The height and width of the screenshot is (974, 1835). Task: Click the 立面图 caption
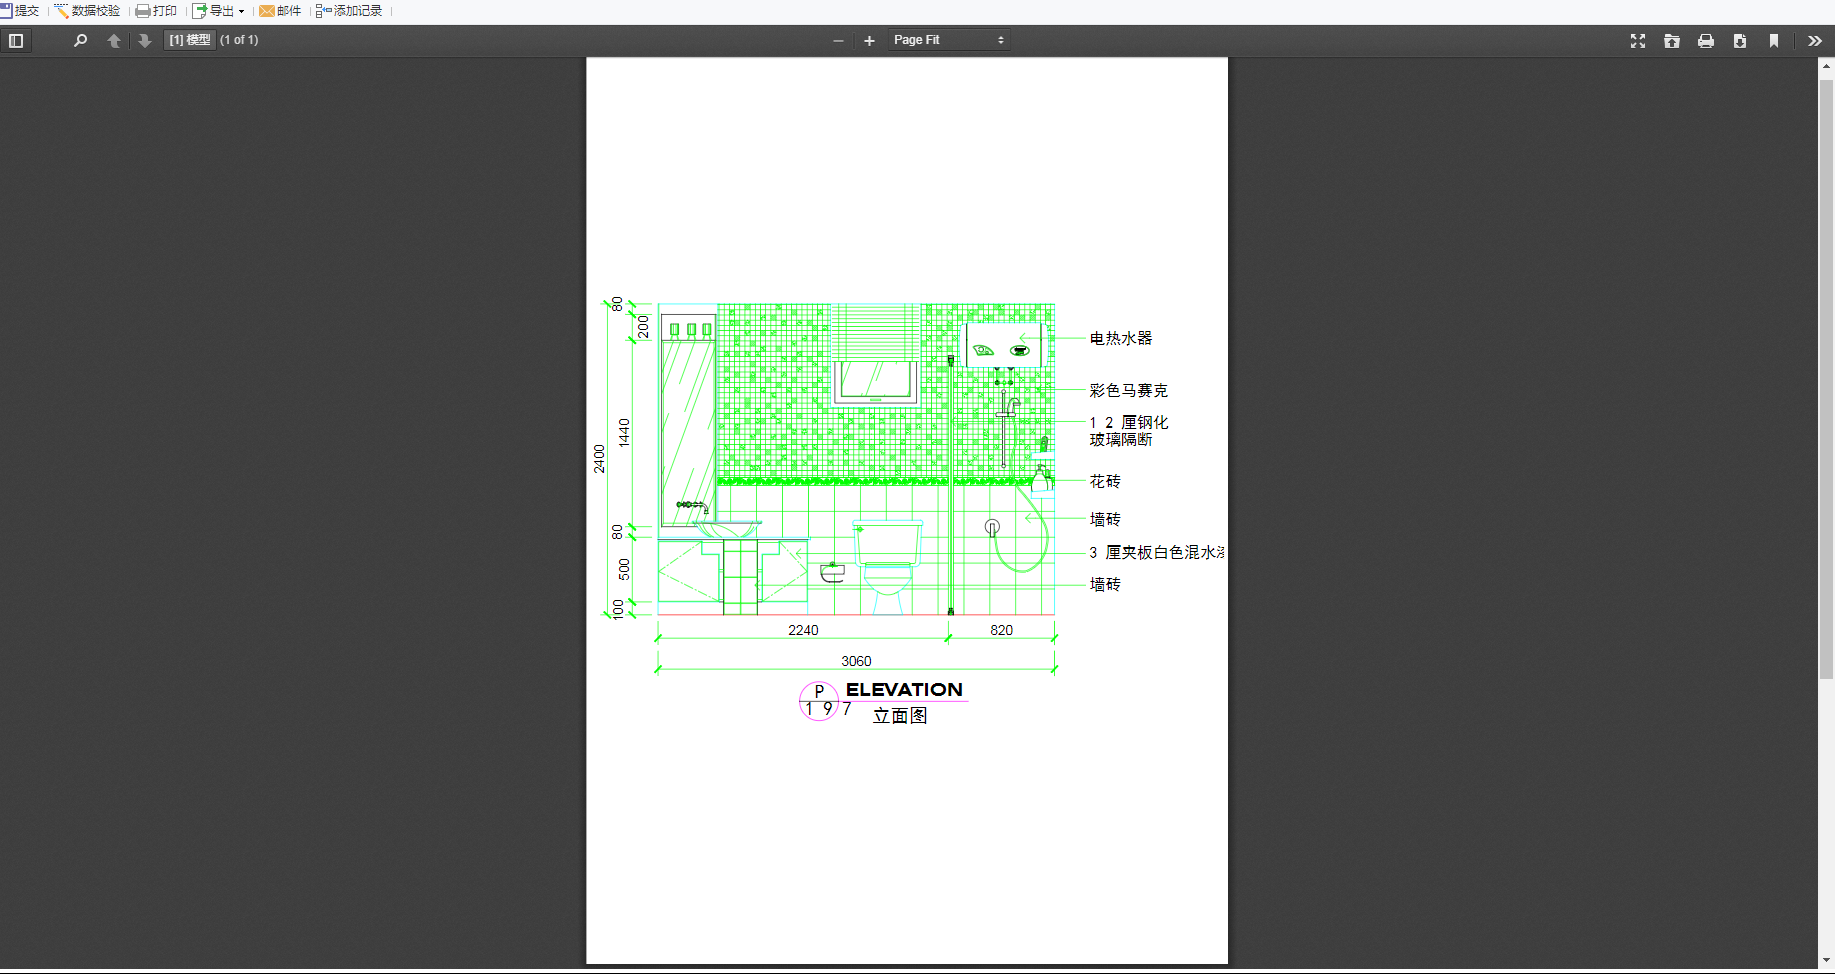click(900, 716)
